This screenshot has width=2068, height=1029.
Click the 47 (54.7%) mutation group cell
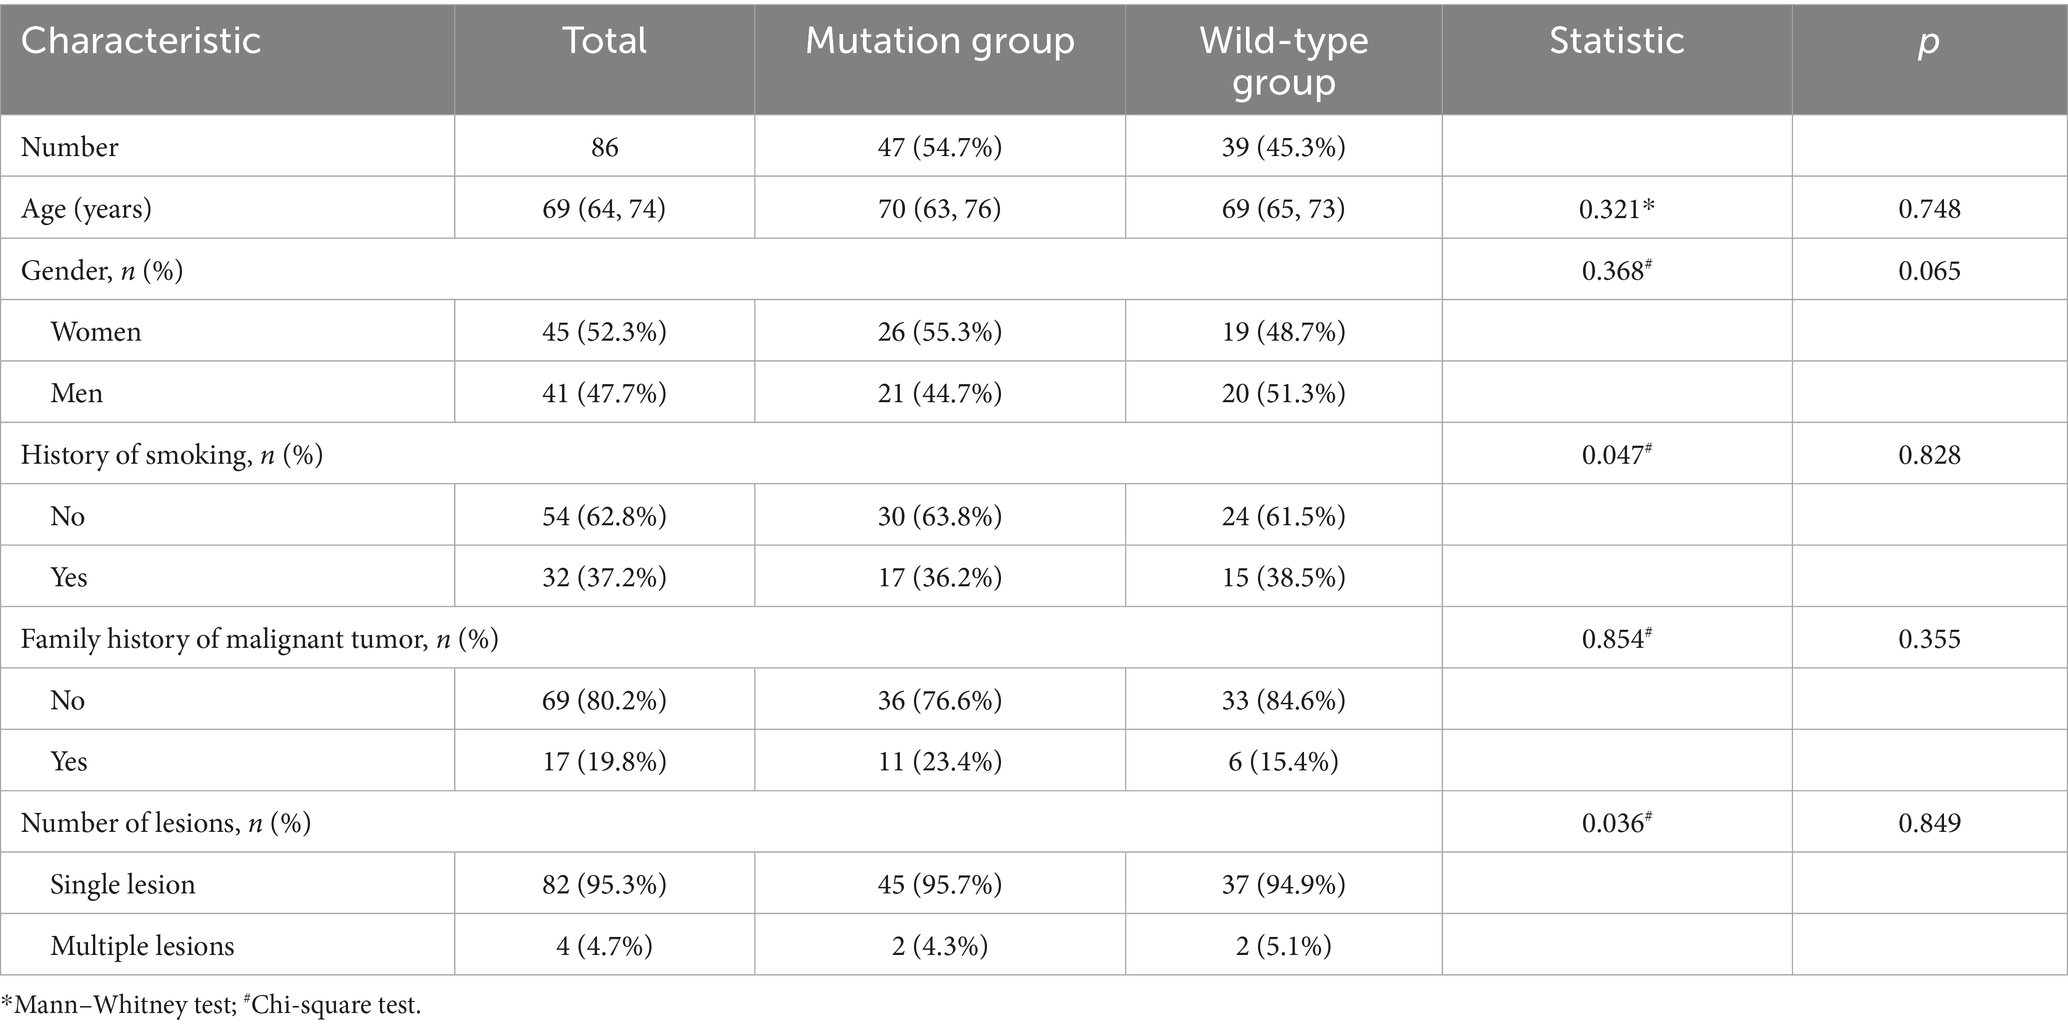(x=939, y=147)
